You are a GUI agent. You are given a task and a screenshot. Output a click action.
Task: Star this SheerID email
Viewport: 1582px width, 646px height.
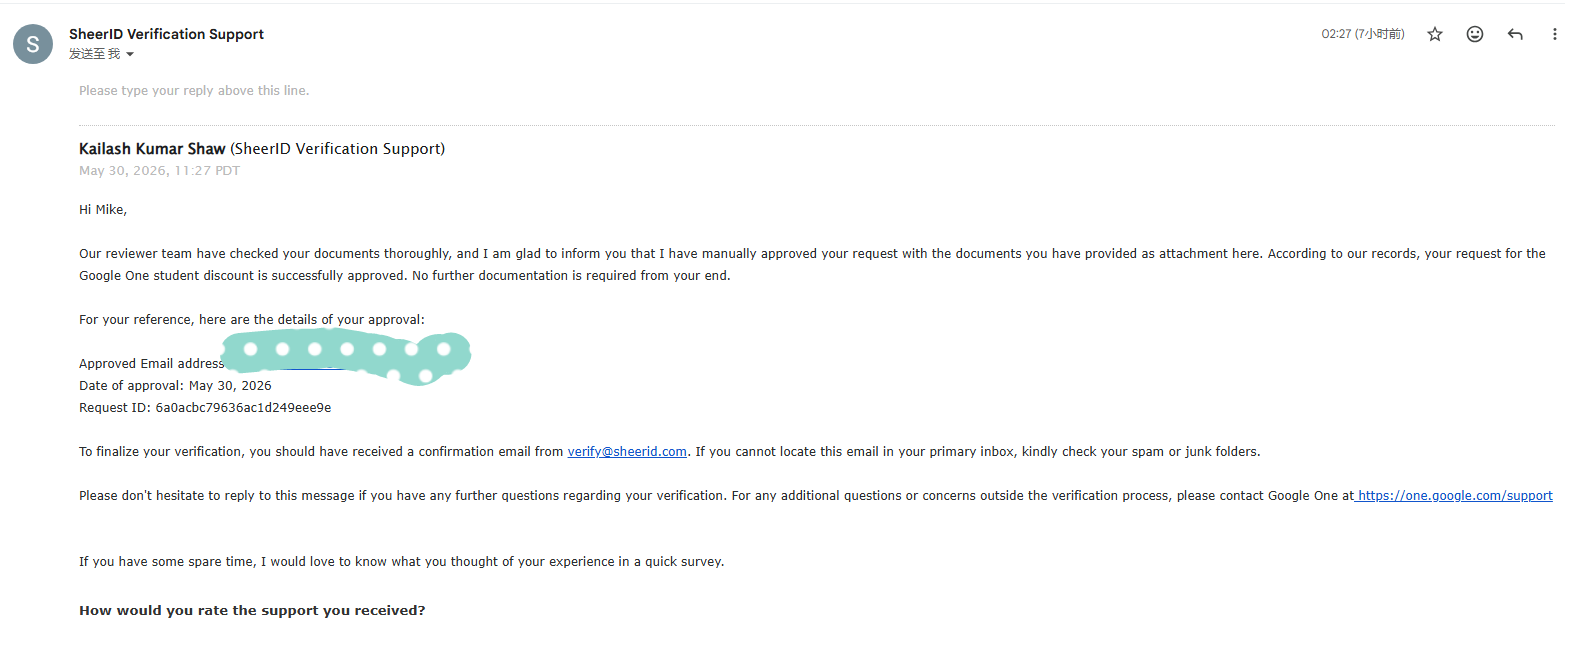1435,34
